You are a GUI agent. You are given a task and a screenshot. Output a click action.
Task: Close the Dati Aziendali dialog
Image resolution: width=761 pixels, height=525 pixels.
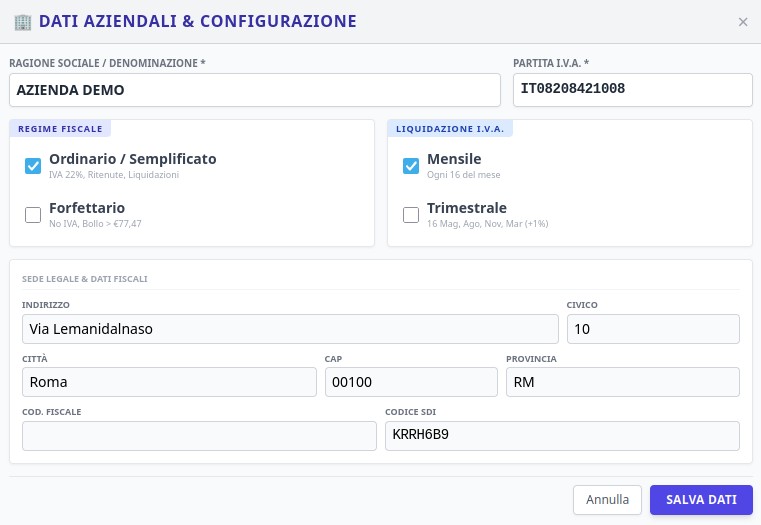743,22
